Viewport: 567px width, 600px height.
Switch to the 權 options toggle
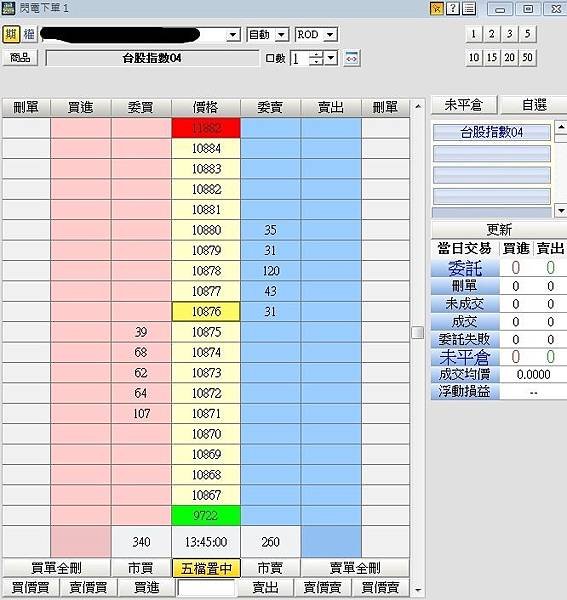pyautogui.click(x=29, y=34)
